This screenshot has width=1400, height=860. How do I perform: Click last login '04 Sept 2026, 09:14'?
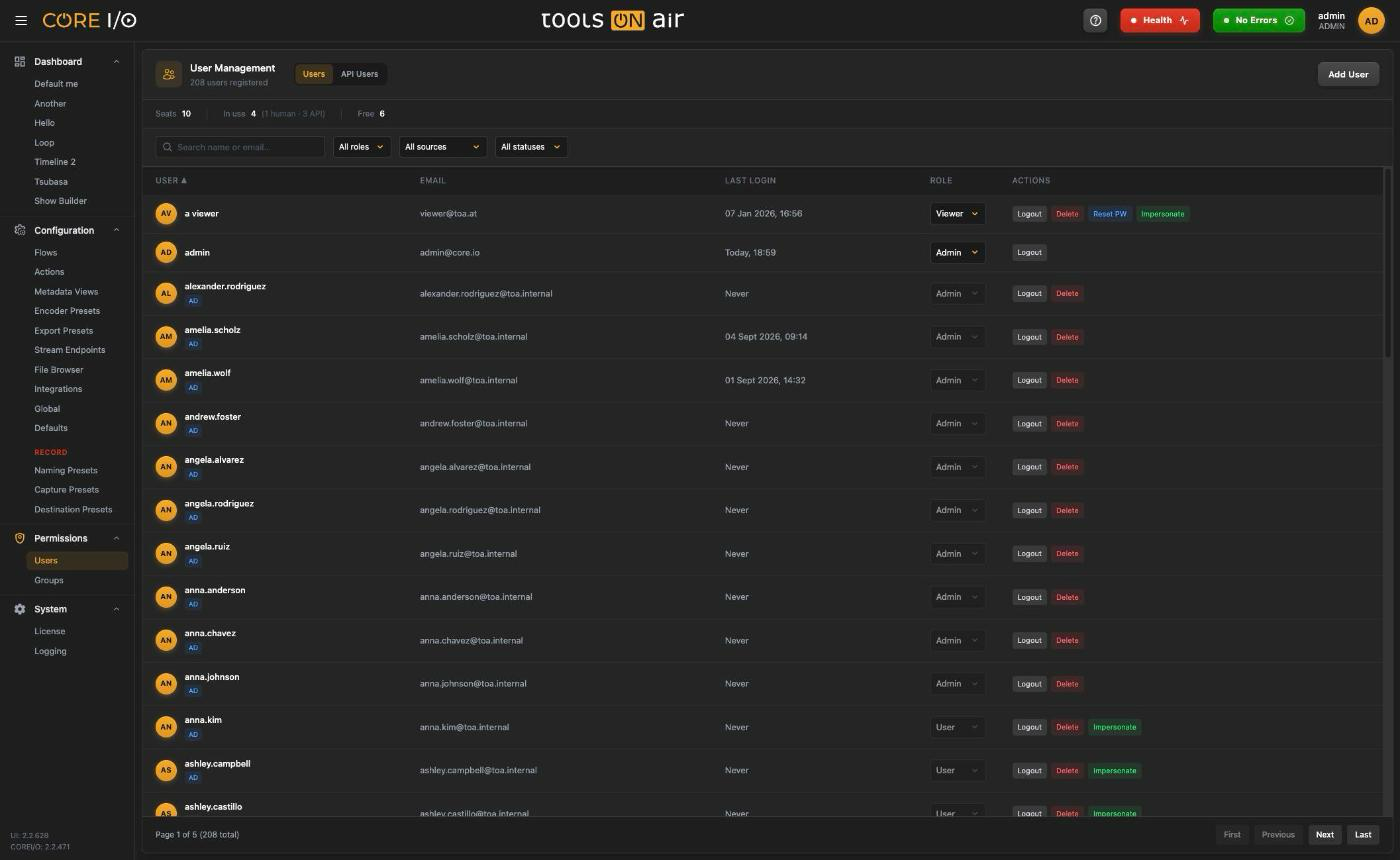click(766, 337)
